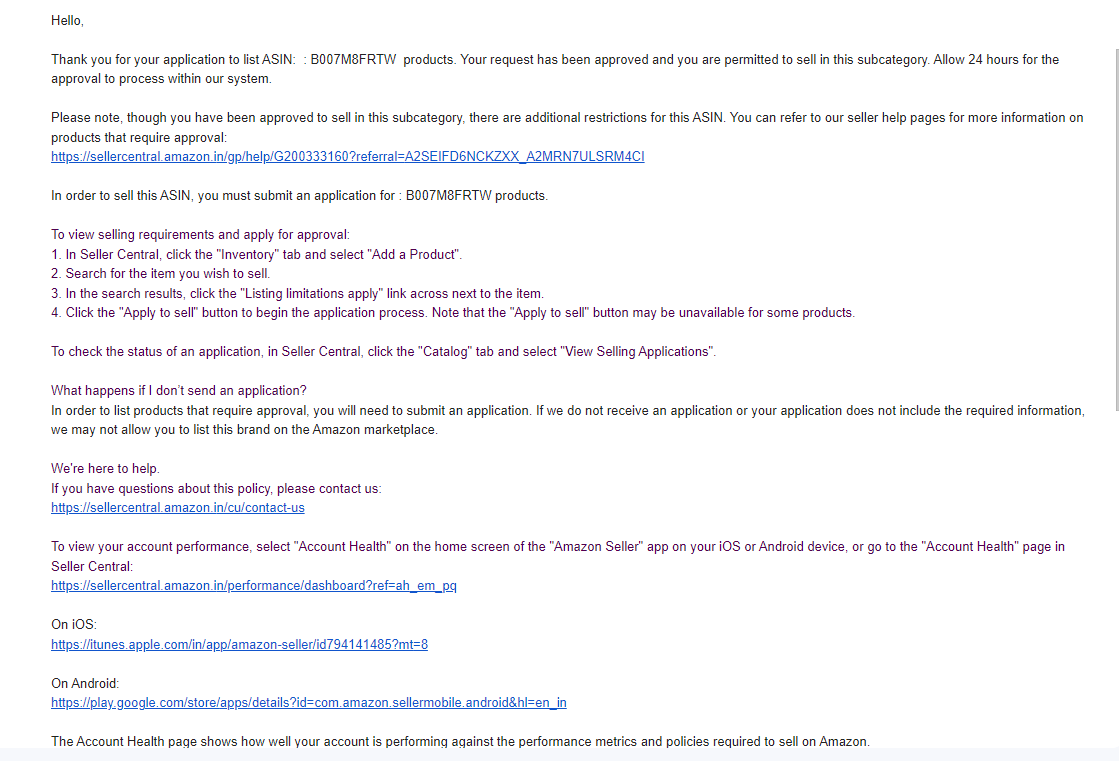This screenshot has height=761, width=1119.
Task: Click the "On iOS:" label
Action: coord(74,624)
